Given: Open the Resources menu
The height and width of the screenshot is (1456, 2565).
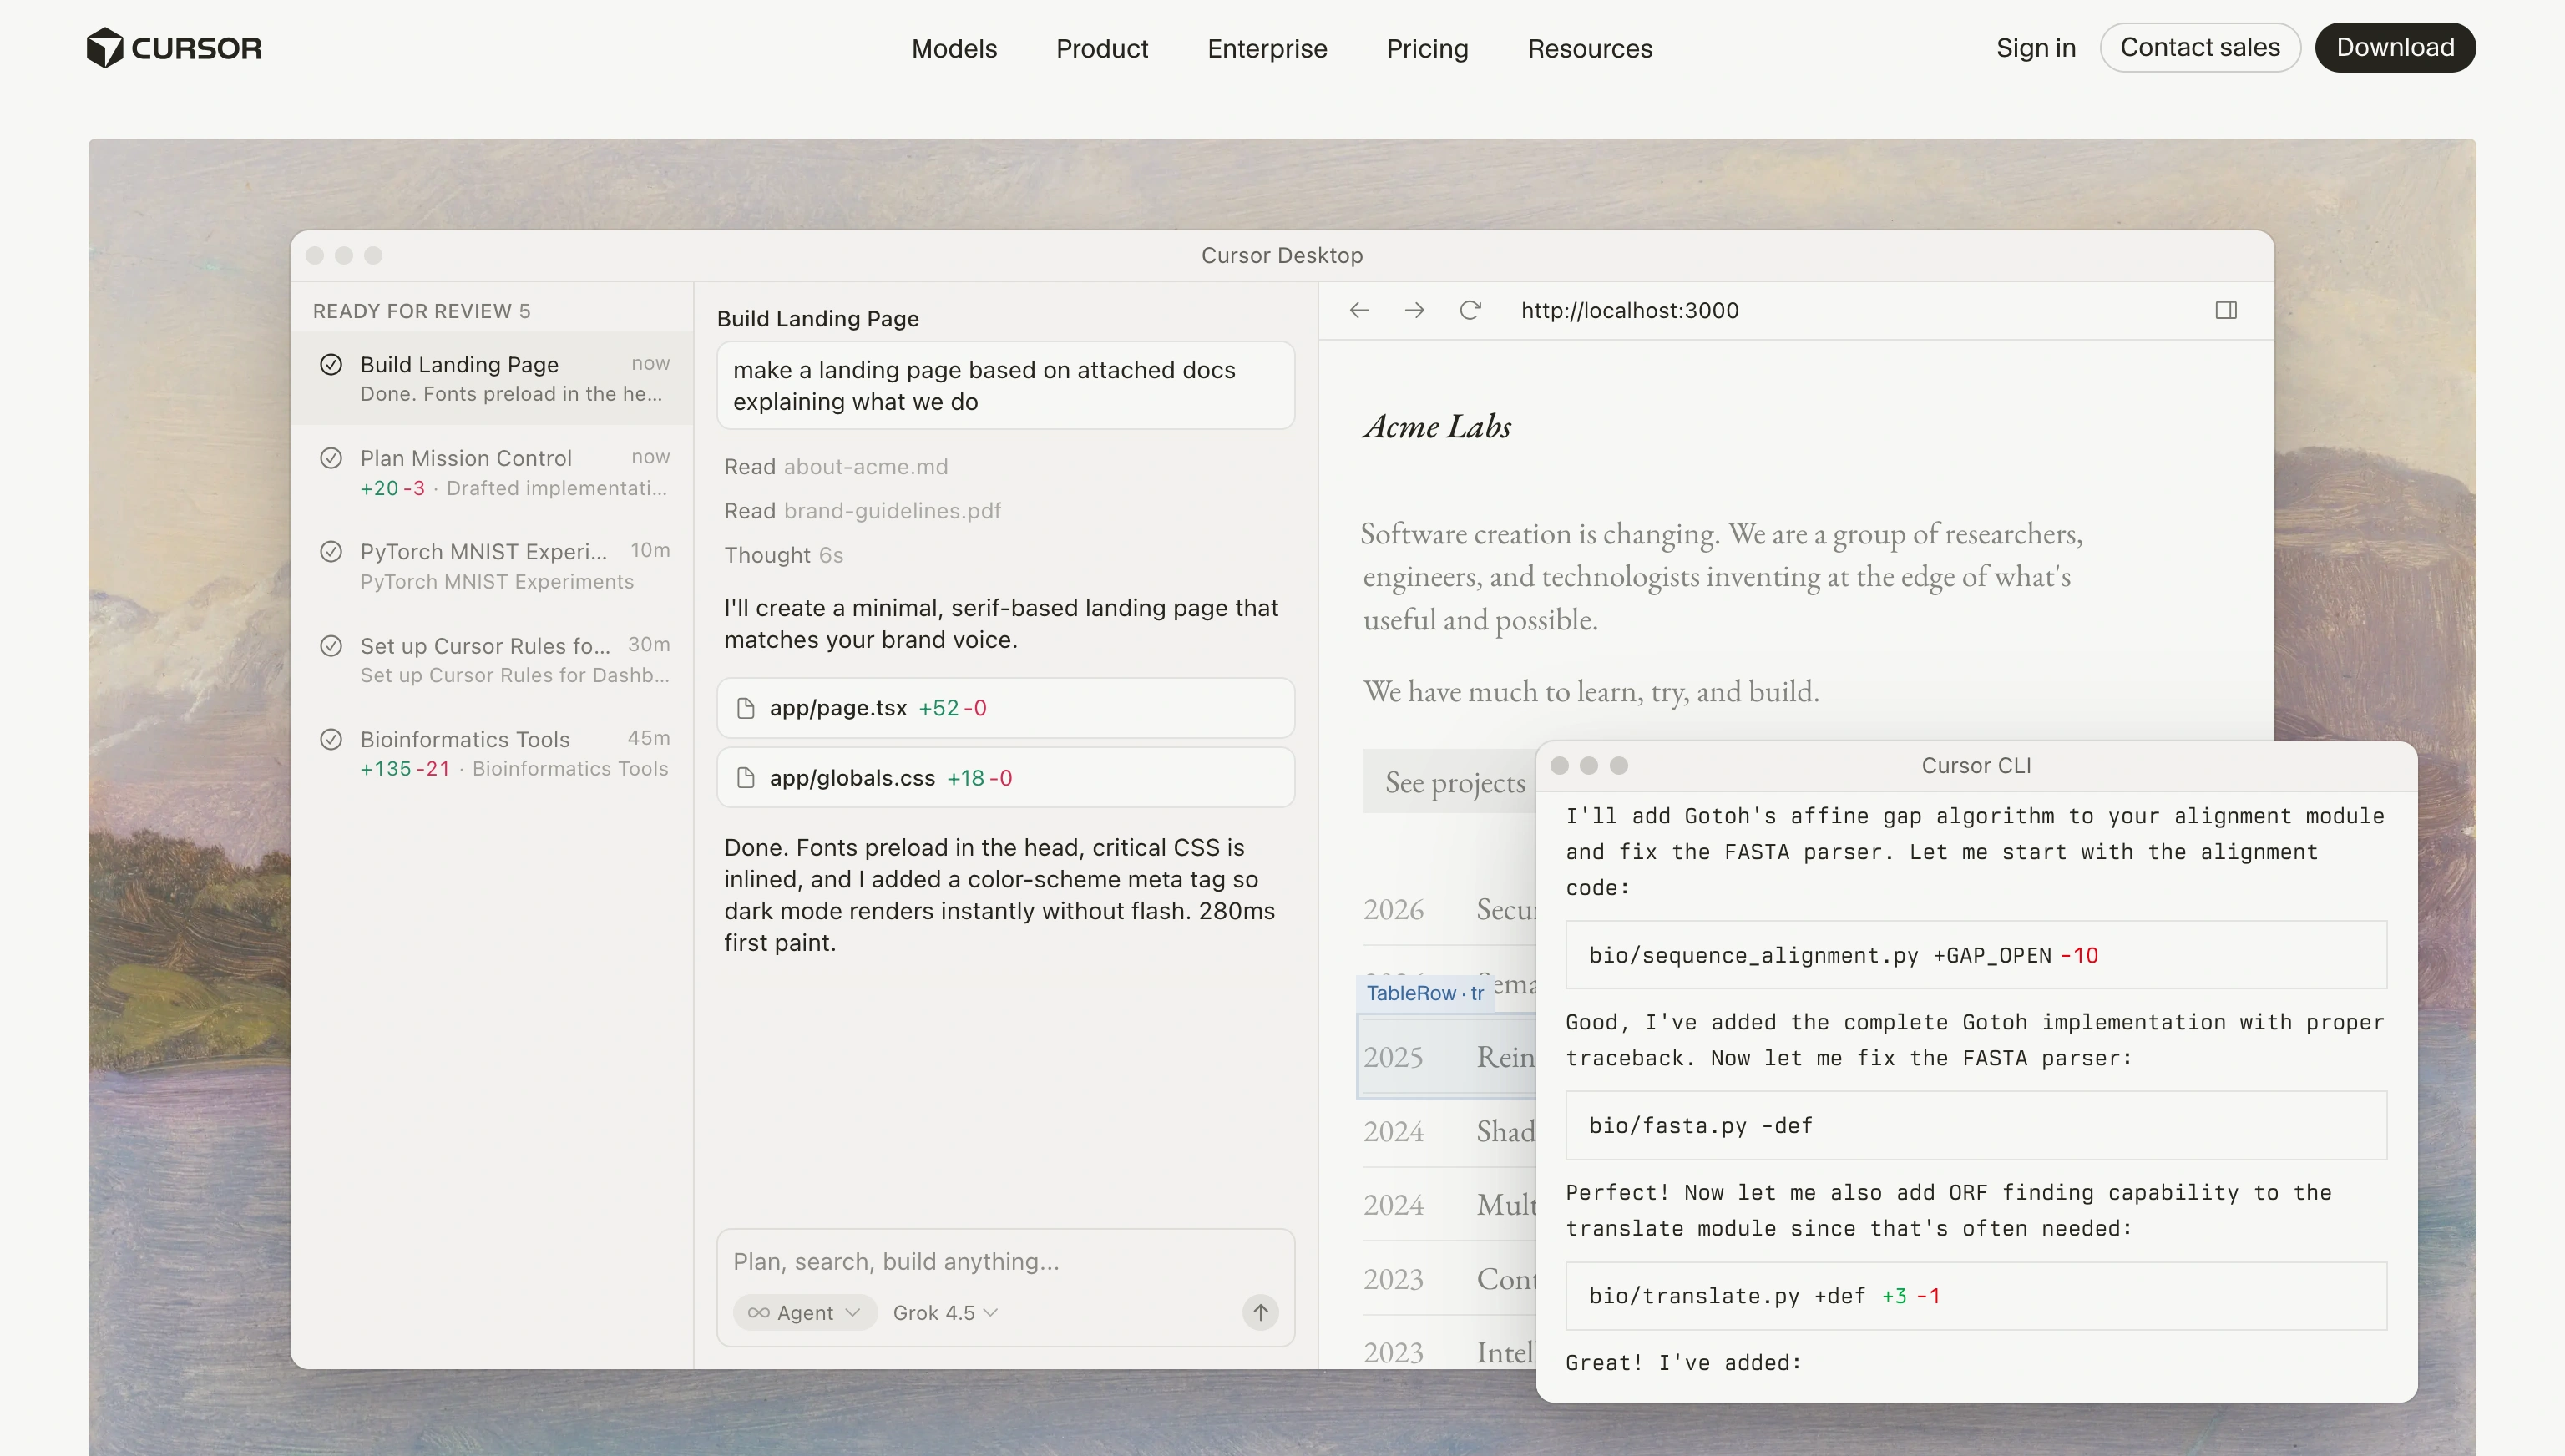Looking at the screenshot, I should pyautogui.click(x=1589, y=48).
